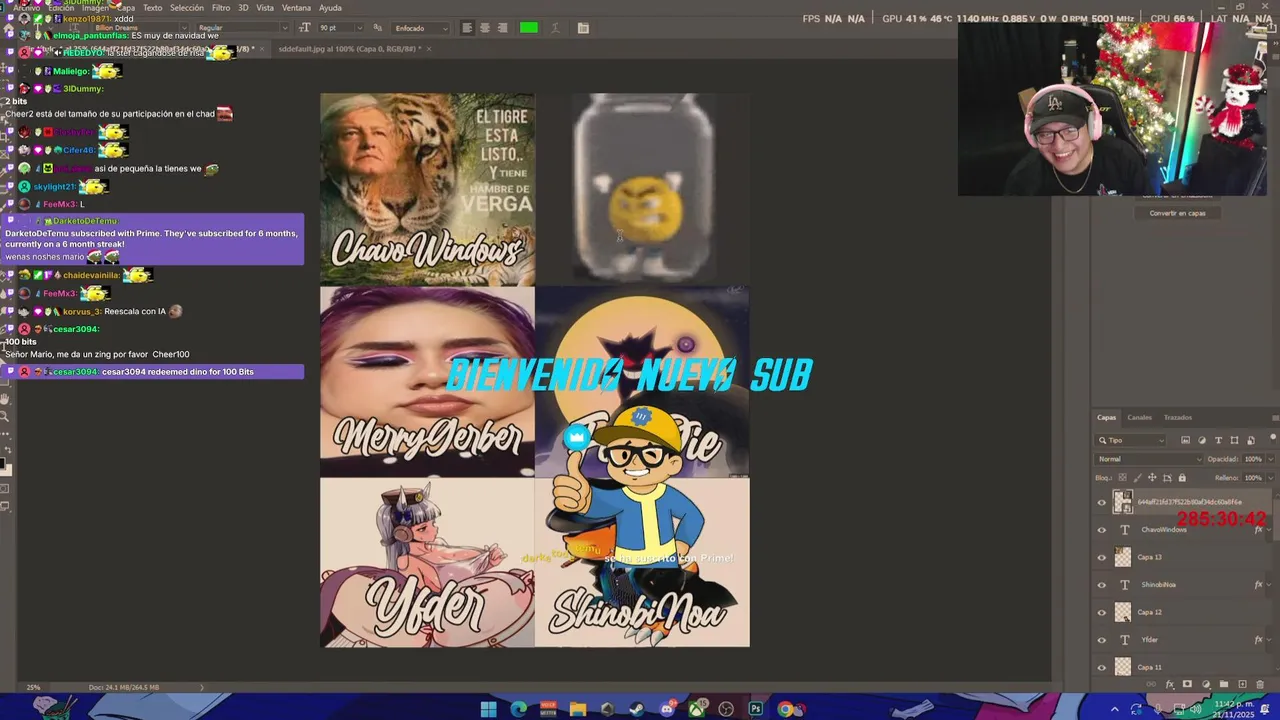Image resolution: width=1280 pixels, height=720 pixels.
Task: Click the green text color swatch
Action: [529, 28]
